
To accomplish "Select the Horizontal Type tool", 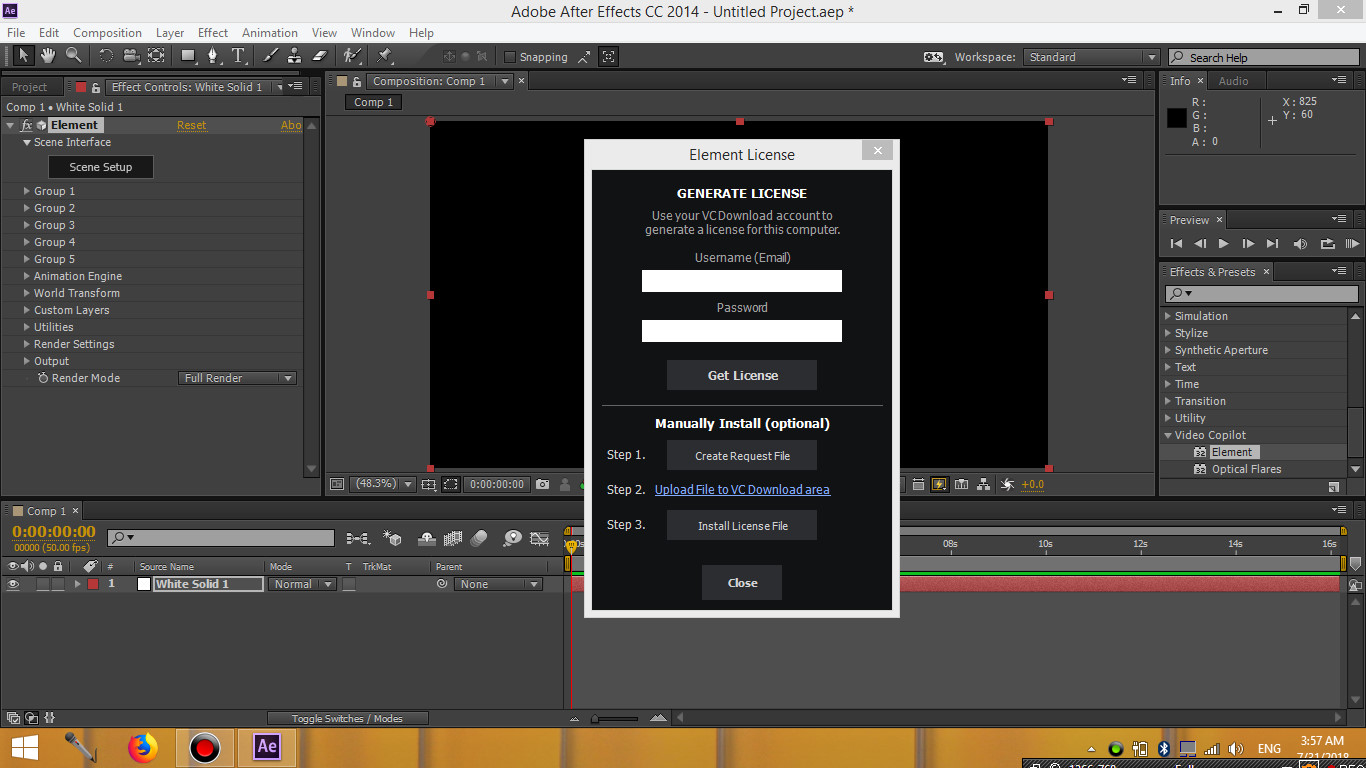I will tap(238, 56).
